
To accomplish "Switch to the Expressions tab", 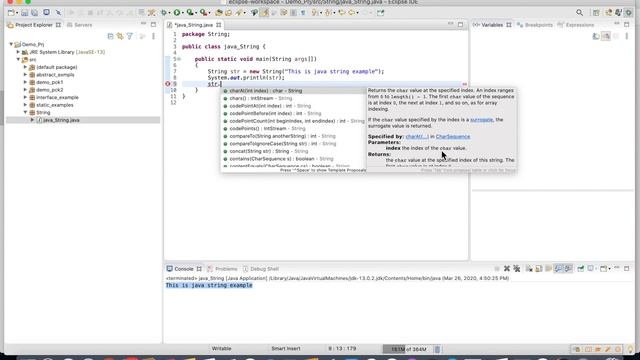I will [x=576, y=25].
